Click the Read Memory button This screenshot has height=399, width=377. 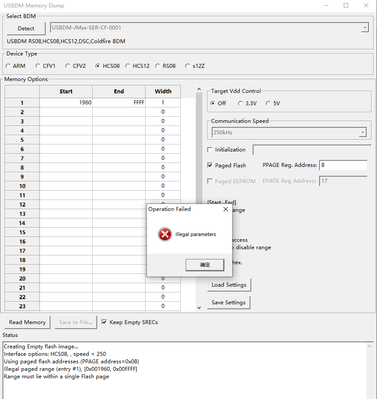pos(27,322)
